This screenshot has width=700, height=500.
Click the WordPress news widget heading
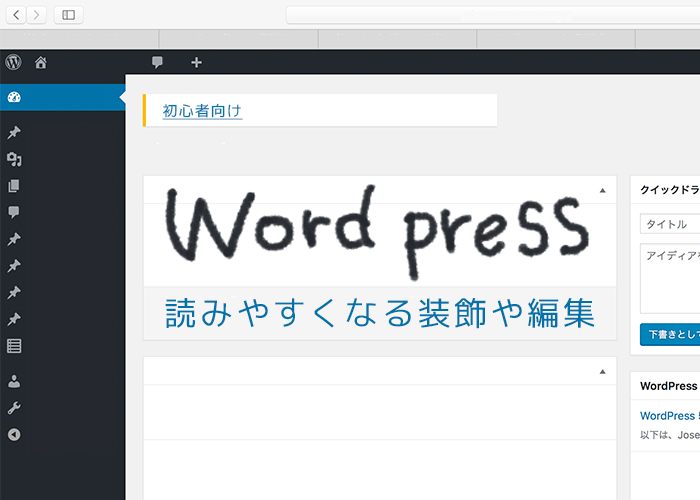tap(669, 386)
